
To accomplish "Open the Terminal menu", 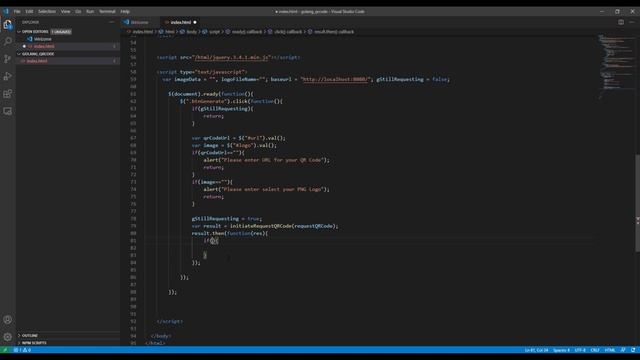I will (107, 11).
